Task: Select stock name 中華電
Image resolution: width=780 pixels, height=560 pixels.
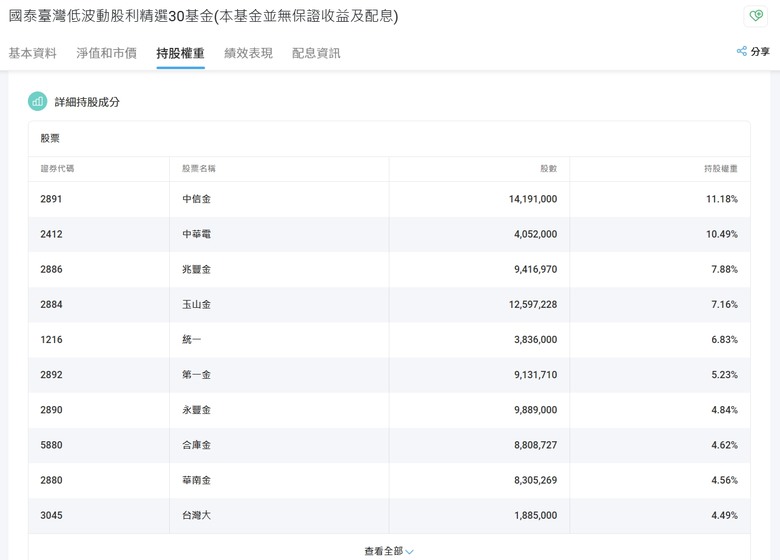Action: pyautogui.click(x=196, y=234)
